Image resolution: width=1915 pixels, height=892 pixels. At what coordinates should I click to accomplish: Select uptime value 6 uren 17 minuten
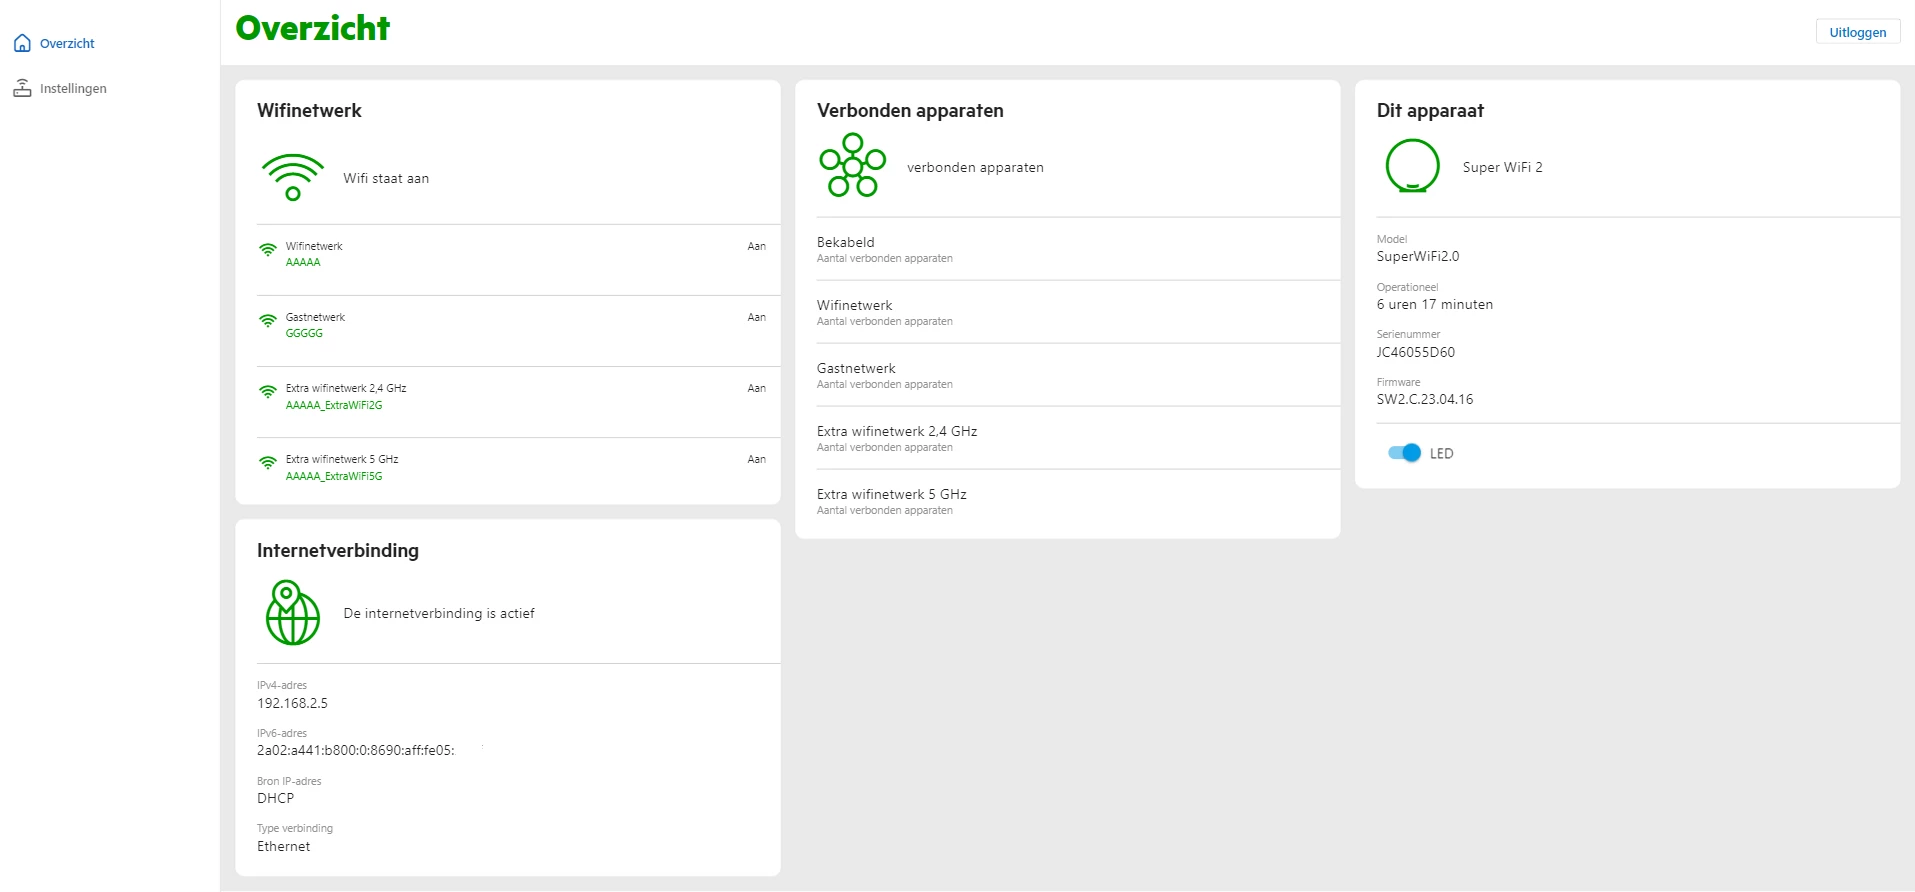coord(1434,304)
